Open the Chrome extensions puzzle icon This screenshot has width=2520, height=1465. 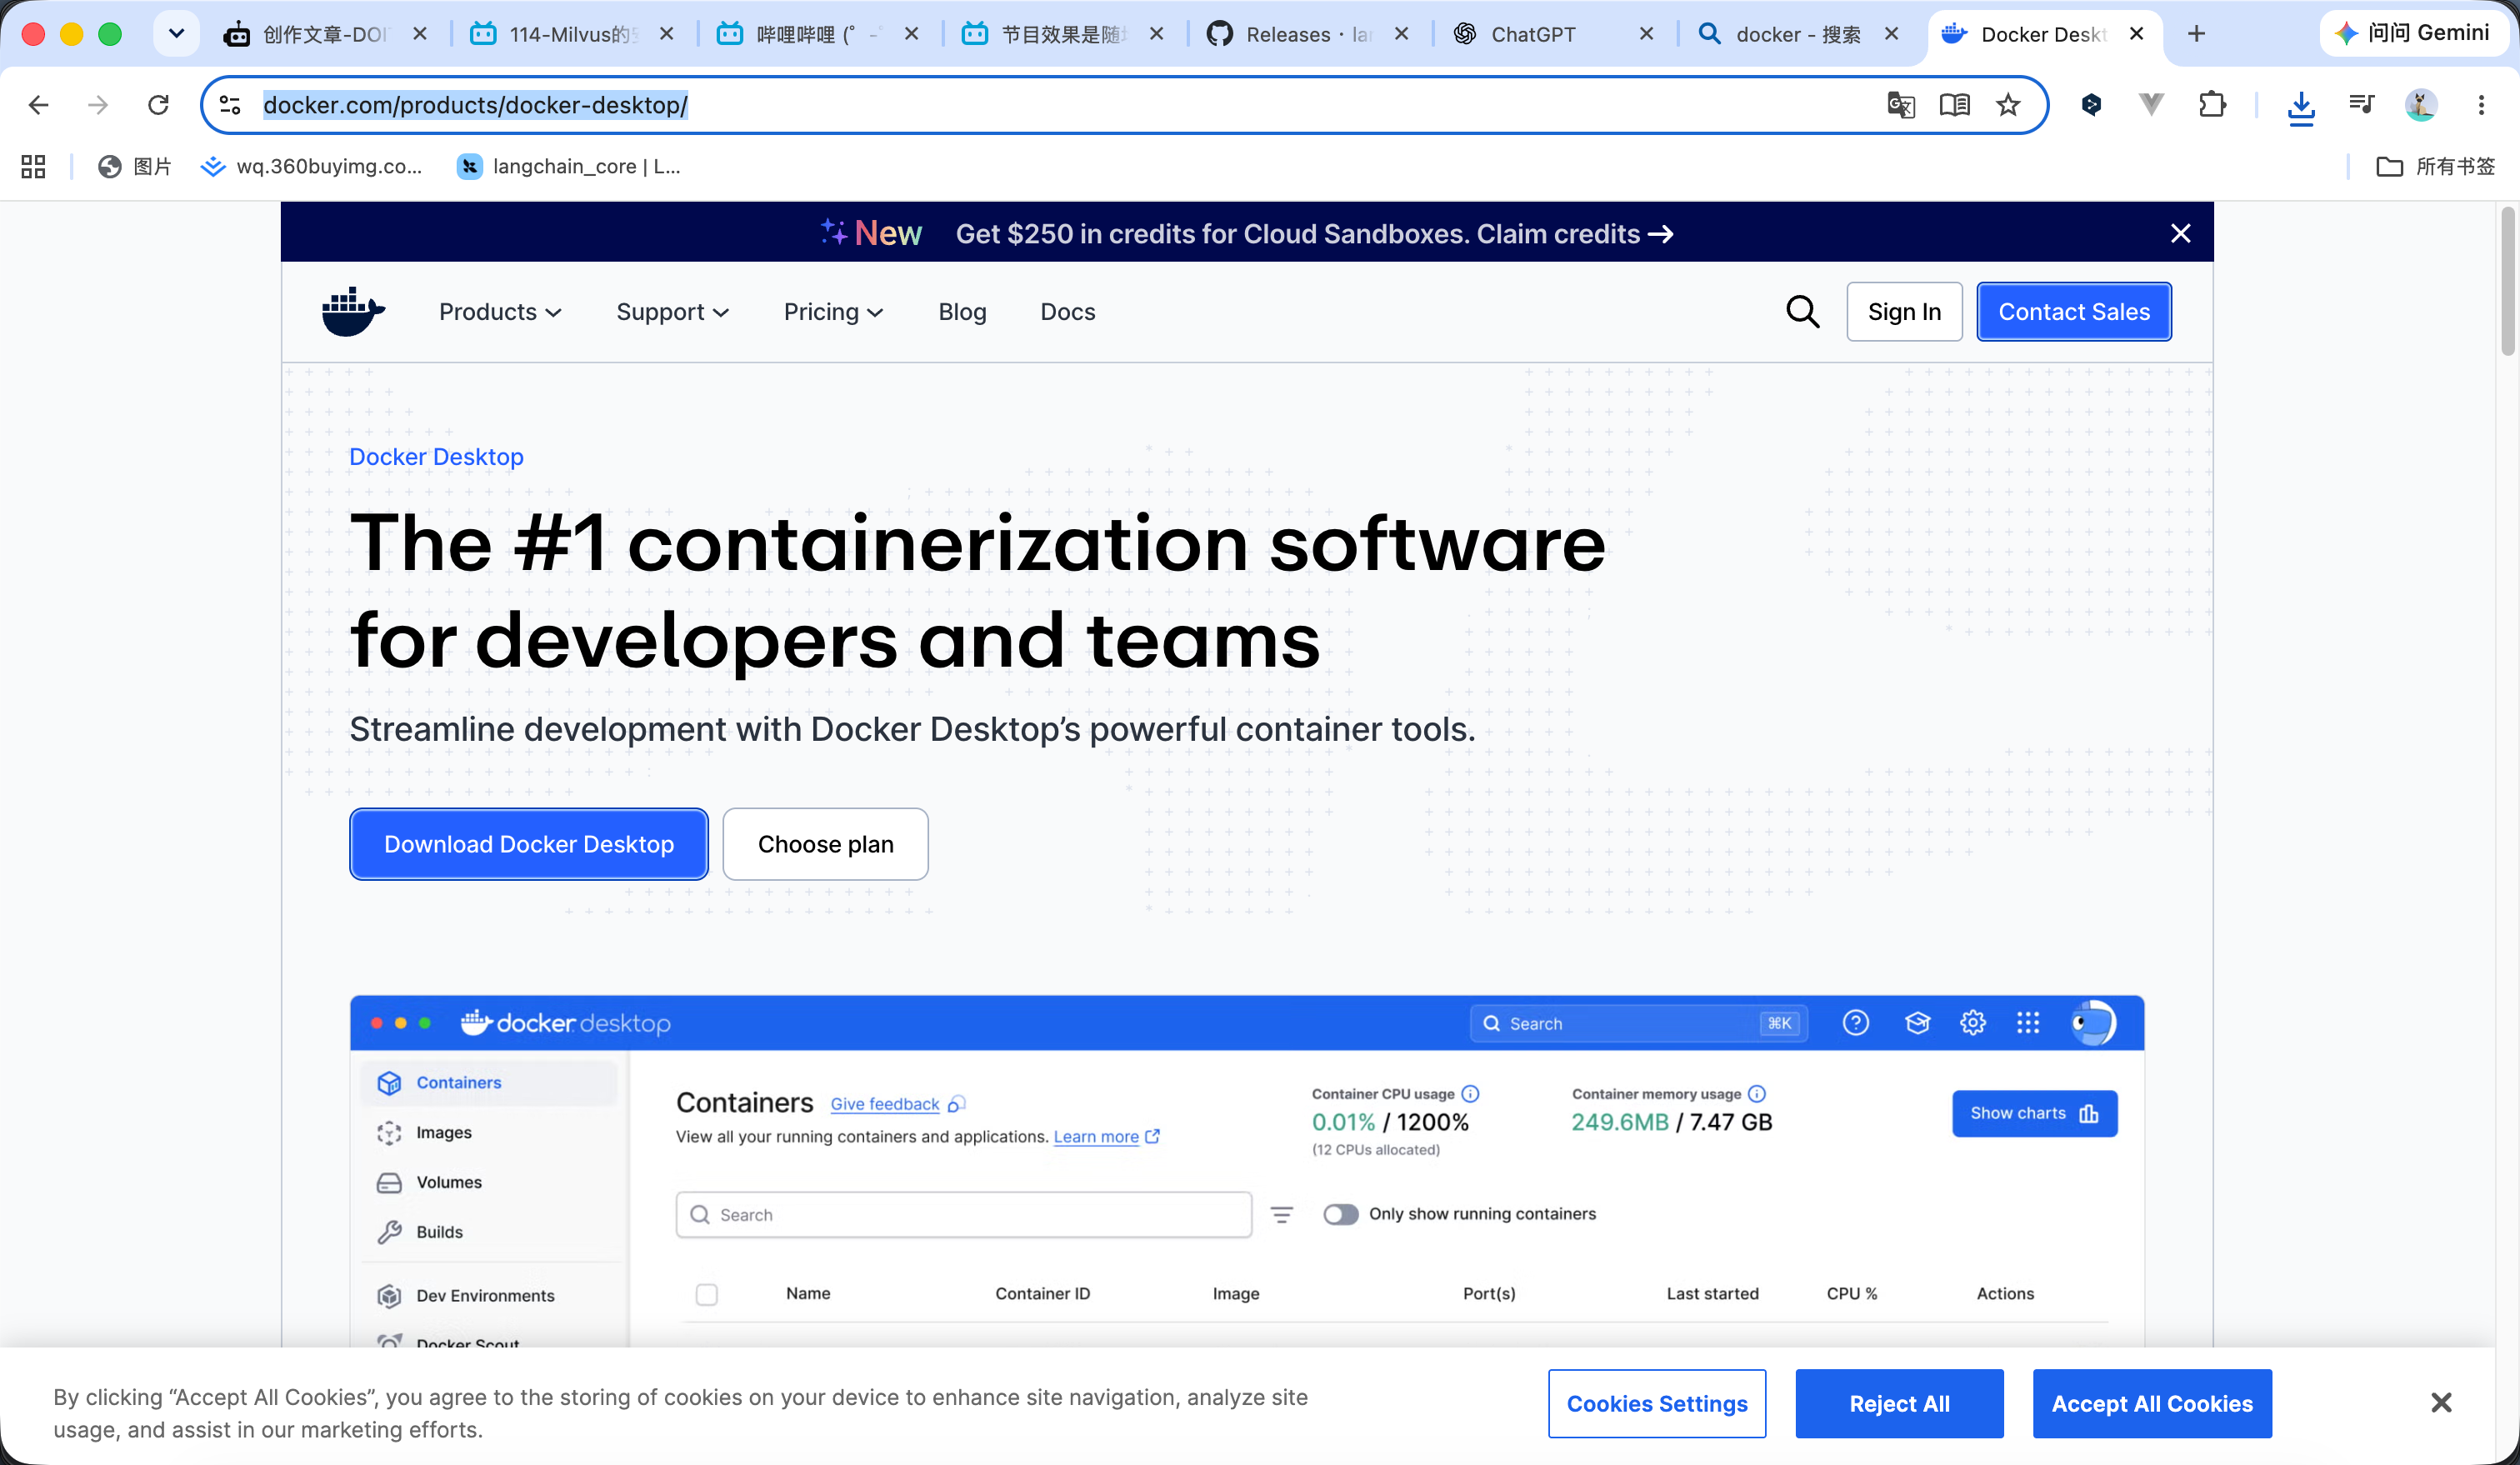coord(2212,104)
